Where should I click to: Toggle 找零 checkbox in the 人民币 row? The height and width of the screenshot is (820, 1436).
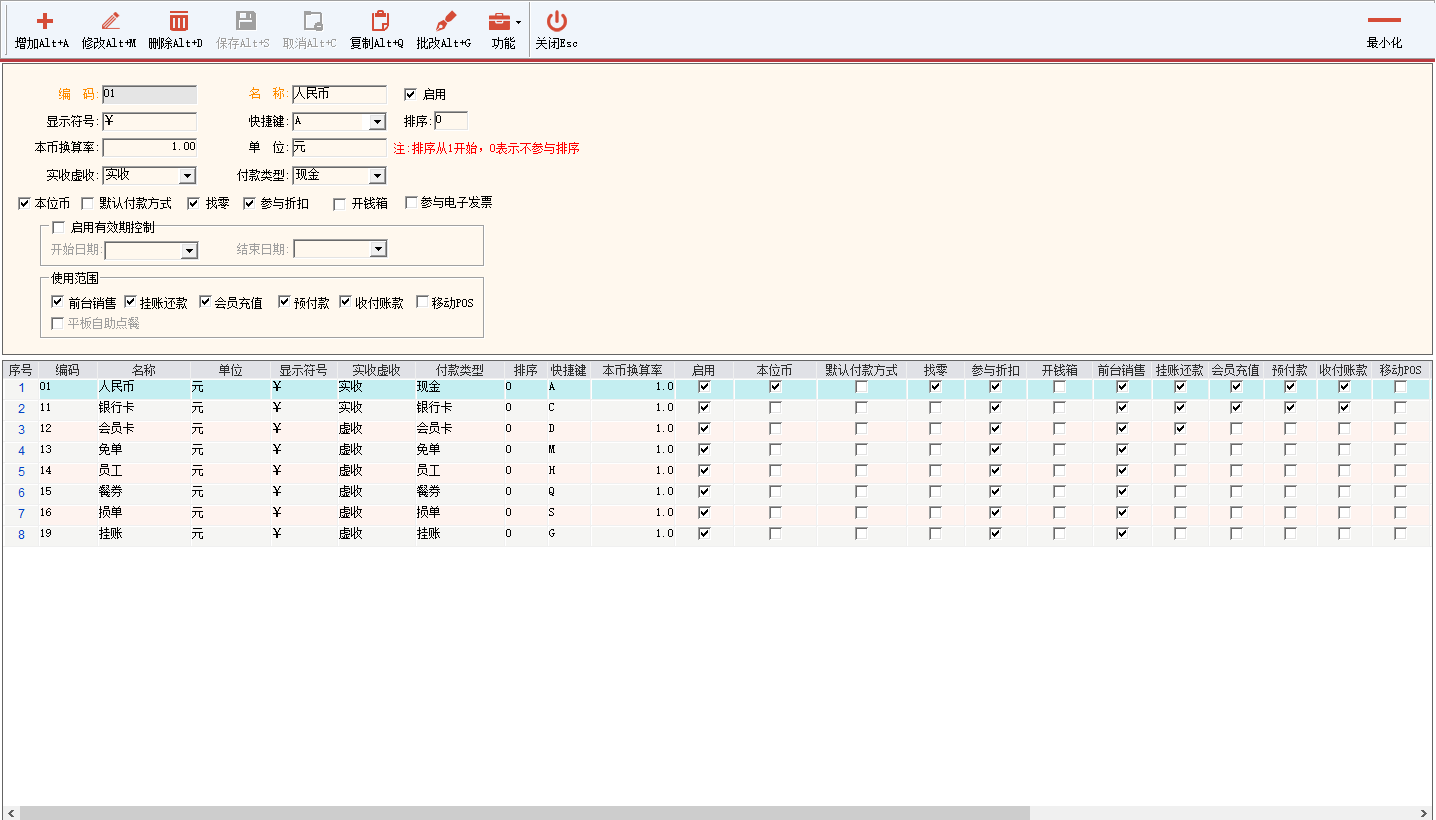pos(935,387)
